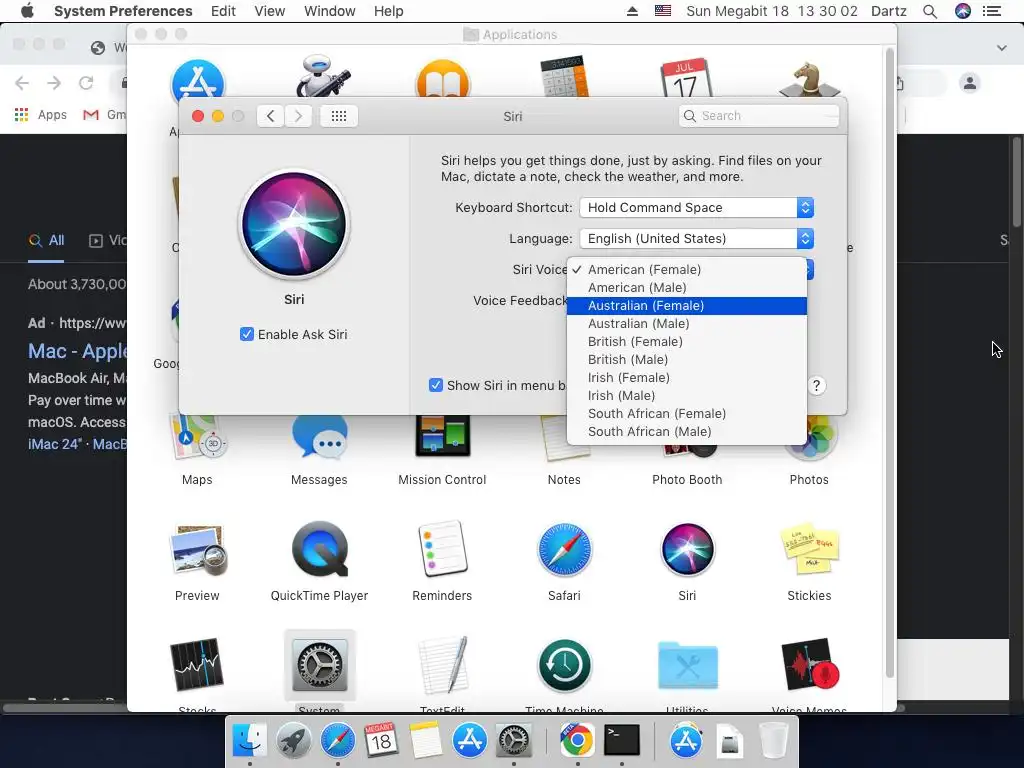
Task: Open the Language dropdown
Action: point(696,238)
